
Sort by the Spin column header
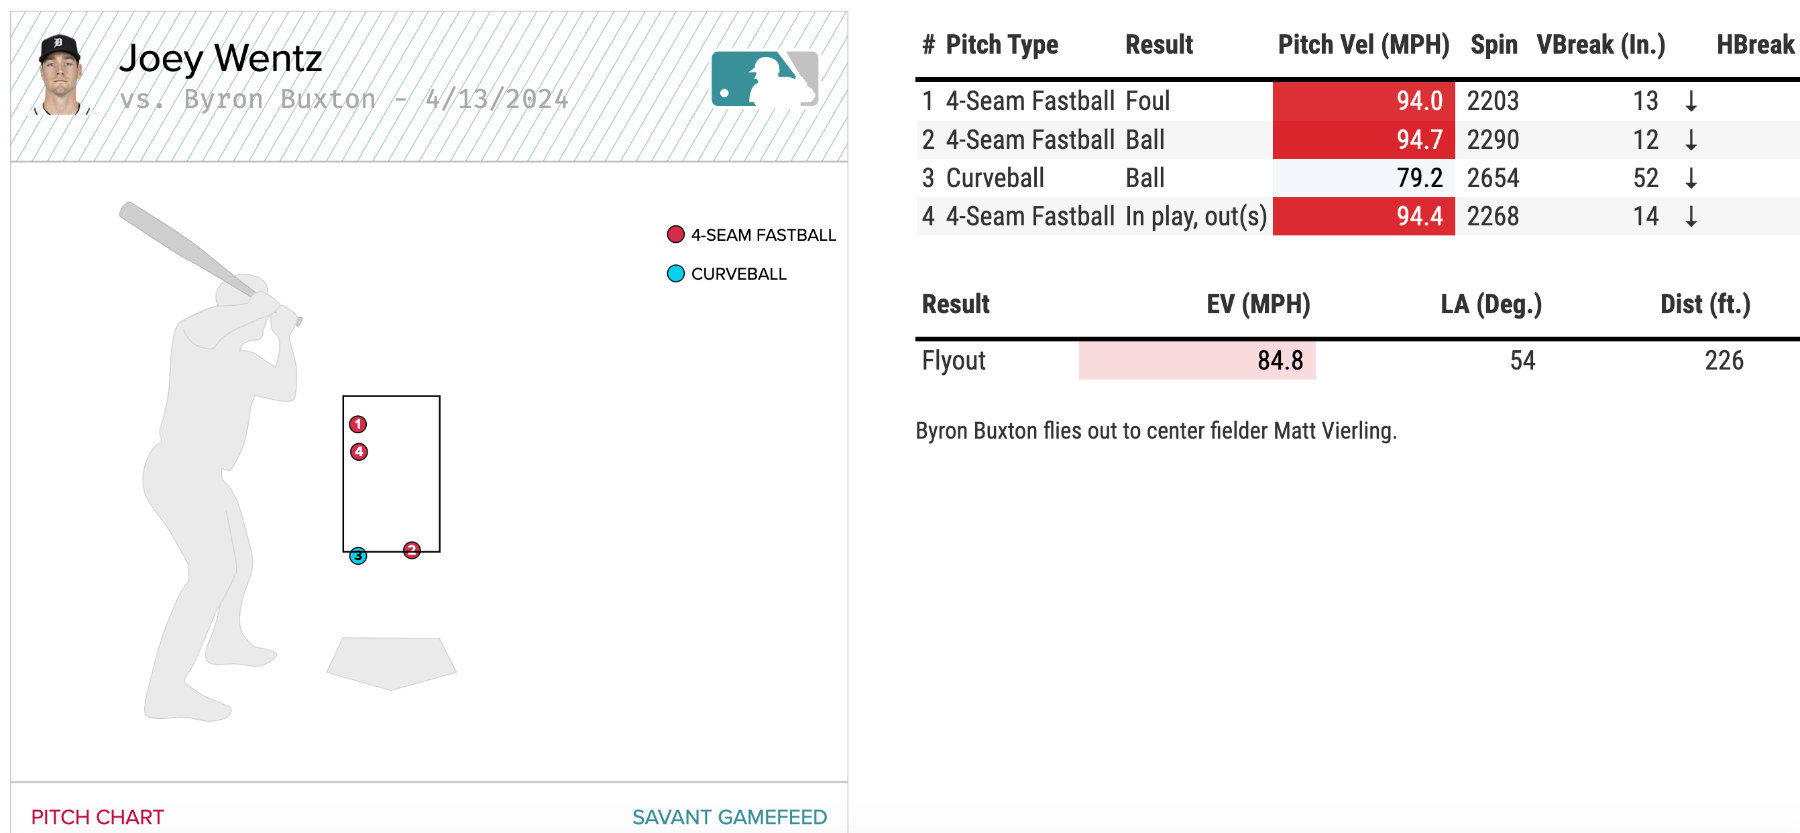pyautogui.click(x=1493, y=45)
